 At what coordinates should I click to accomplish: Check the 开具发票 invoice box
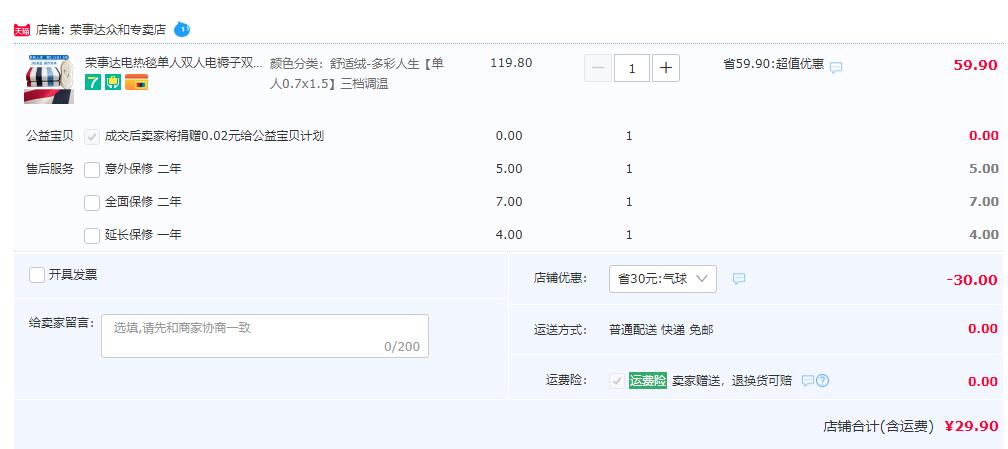(x=37, y=275)
